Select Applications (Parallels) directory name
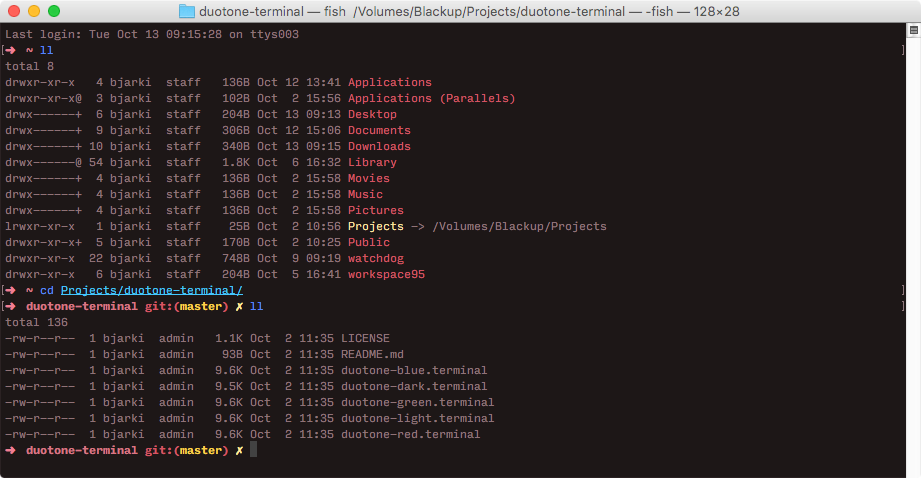The height and width of the screenshot is (478, 921). coord(431,98)
